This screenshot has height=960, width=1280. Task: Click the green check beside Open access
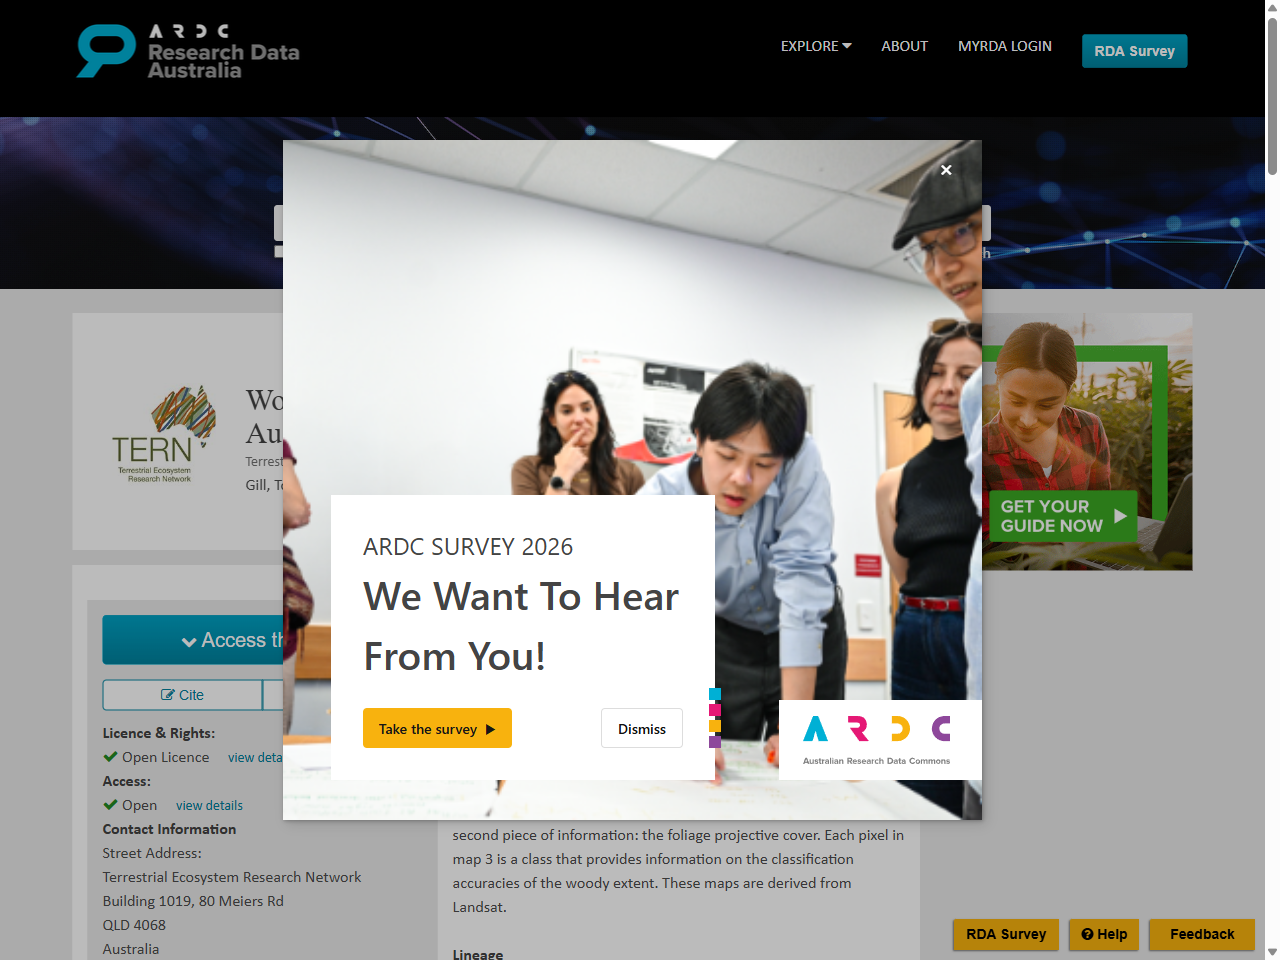110,805
